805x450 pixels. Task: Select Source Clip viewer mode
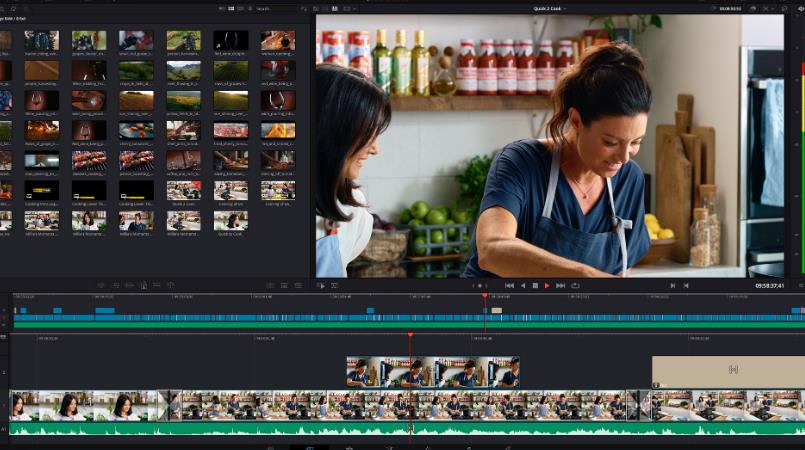(316, 9)
